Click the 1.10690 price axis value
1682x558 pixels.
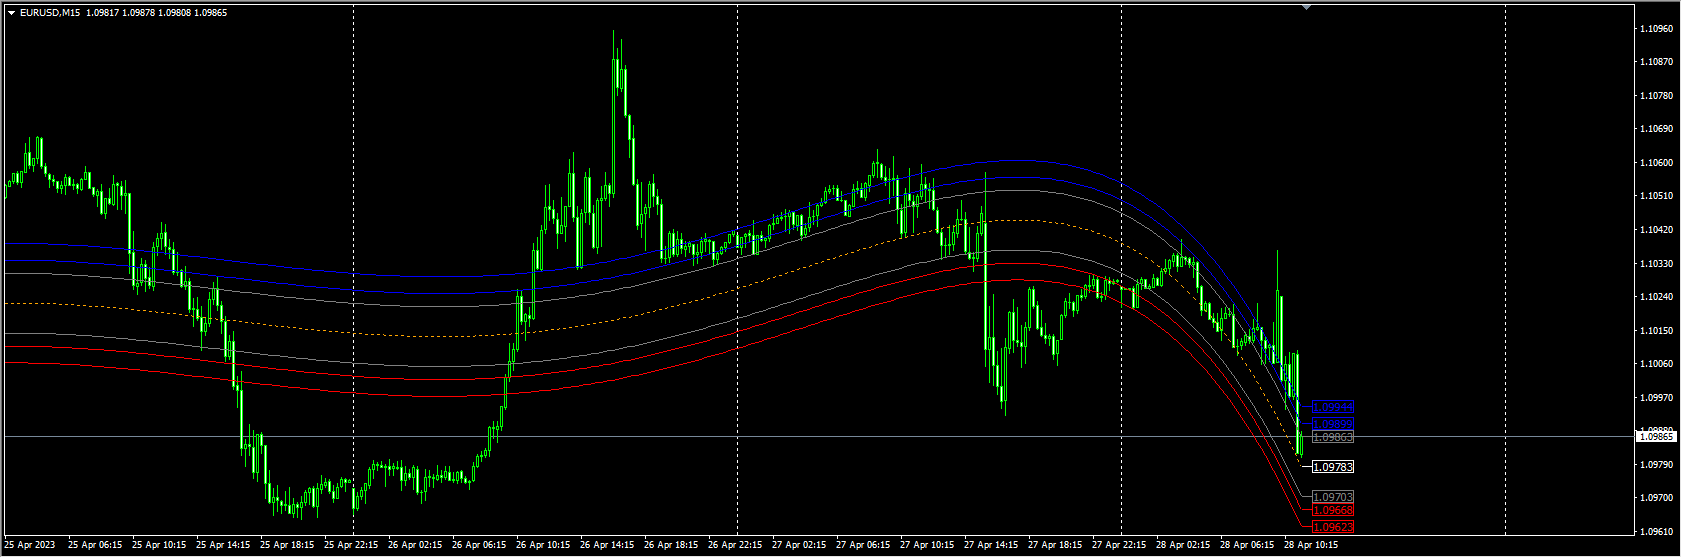pyautogui.click(x=1657, y=129)
